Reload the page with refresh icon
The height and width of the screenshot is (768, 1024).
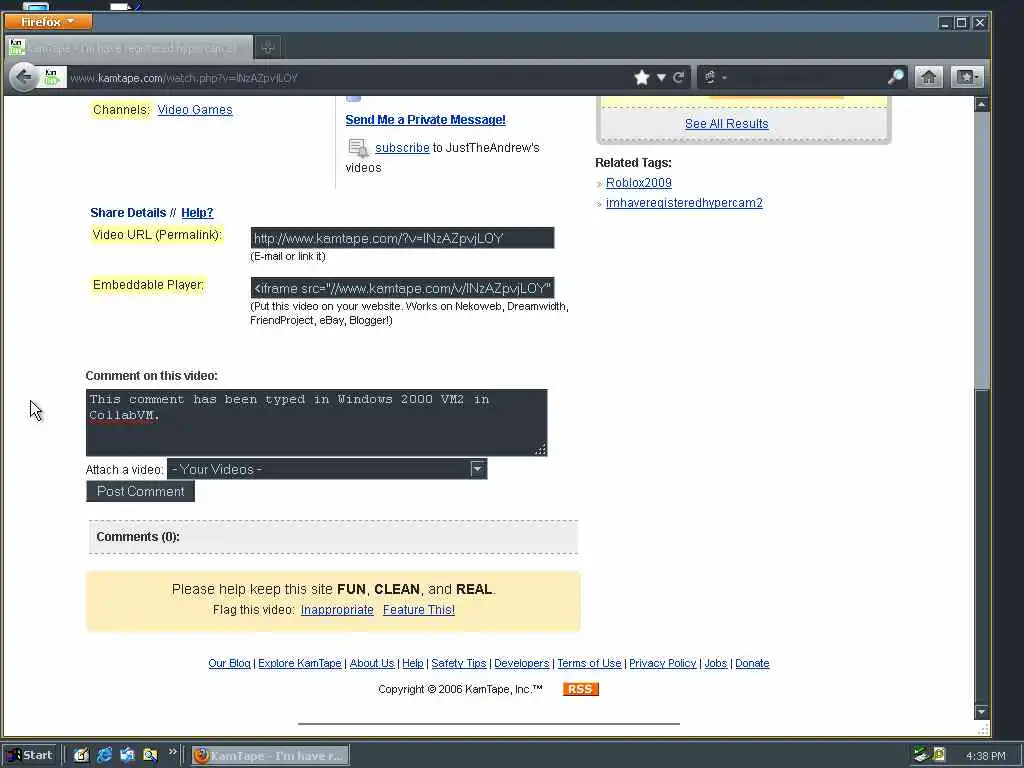tap(679, 78)
